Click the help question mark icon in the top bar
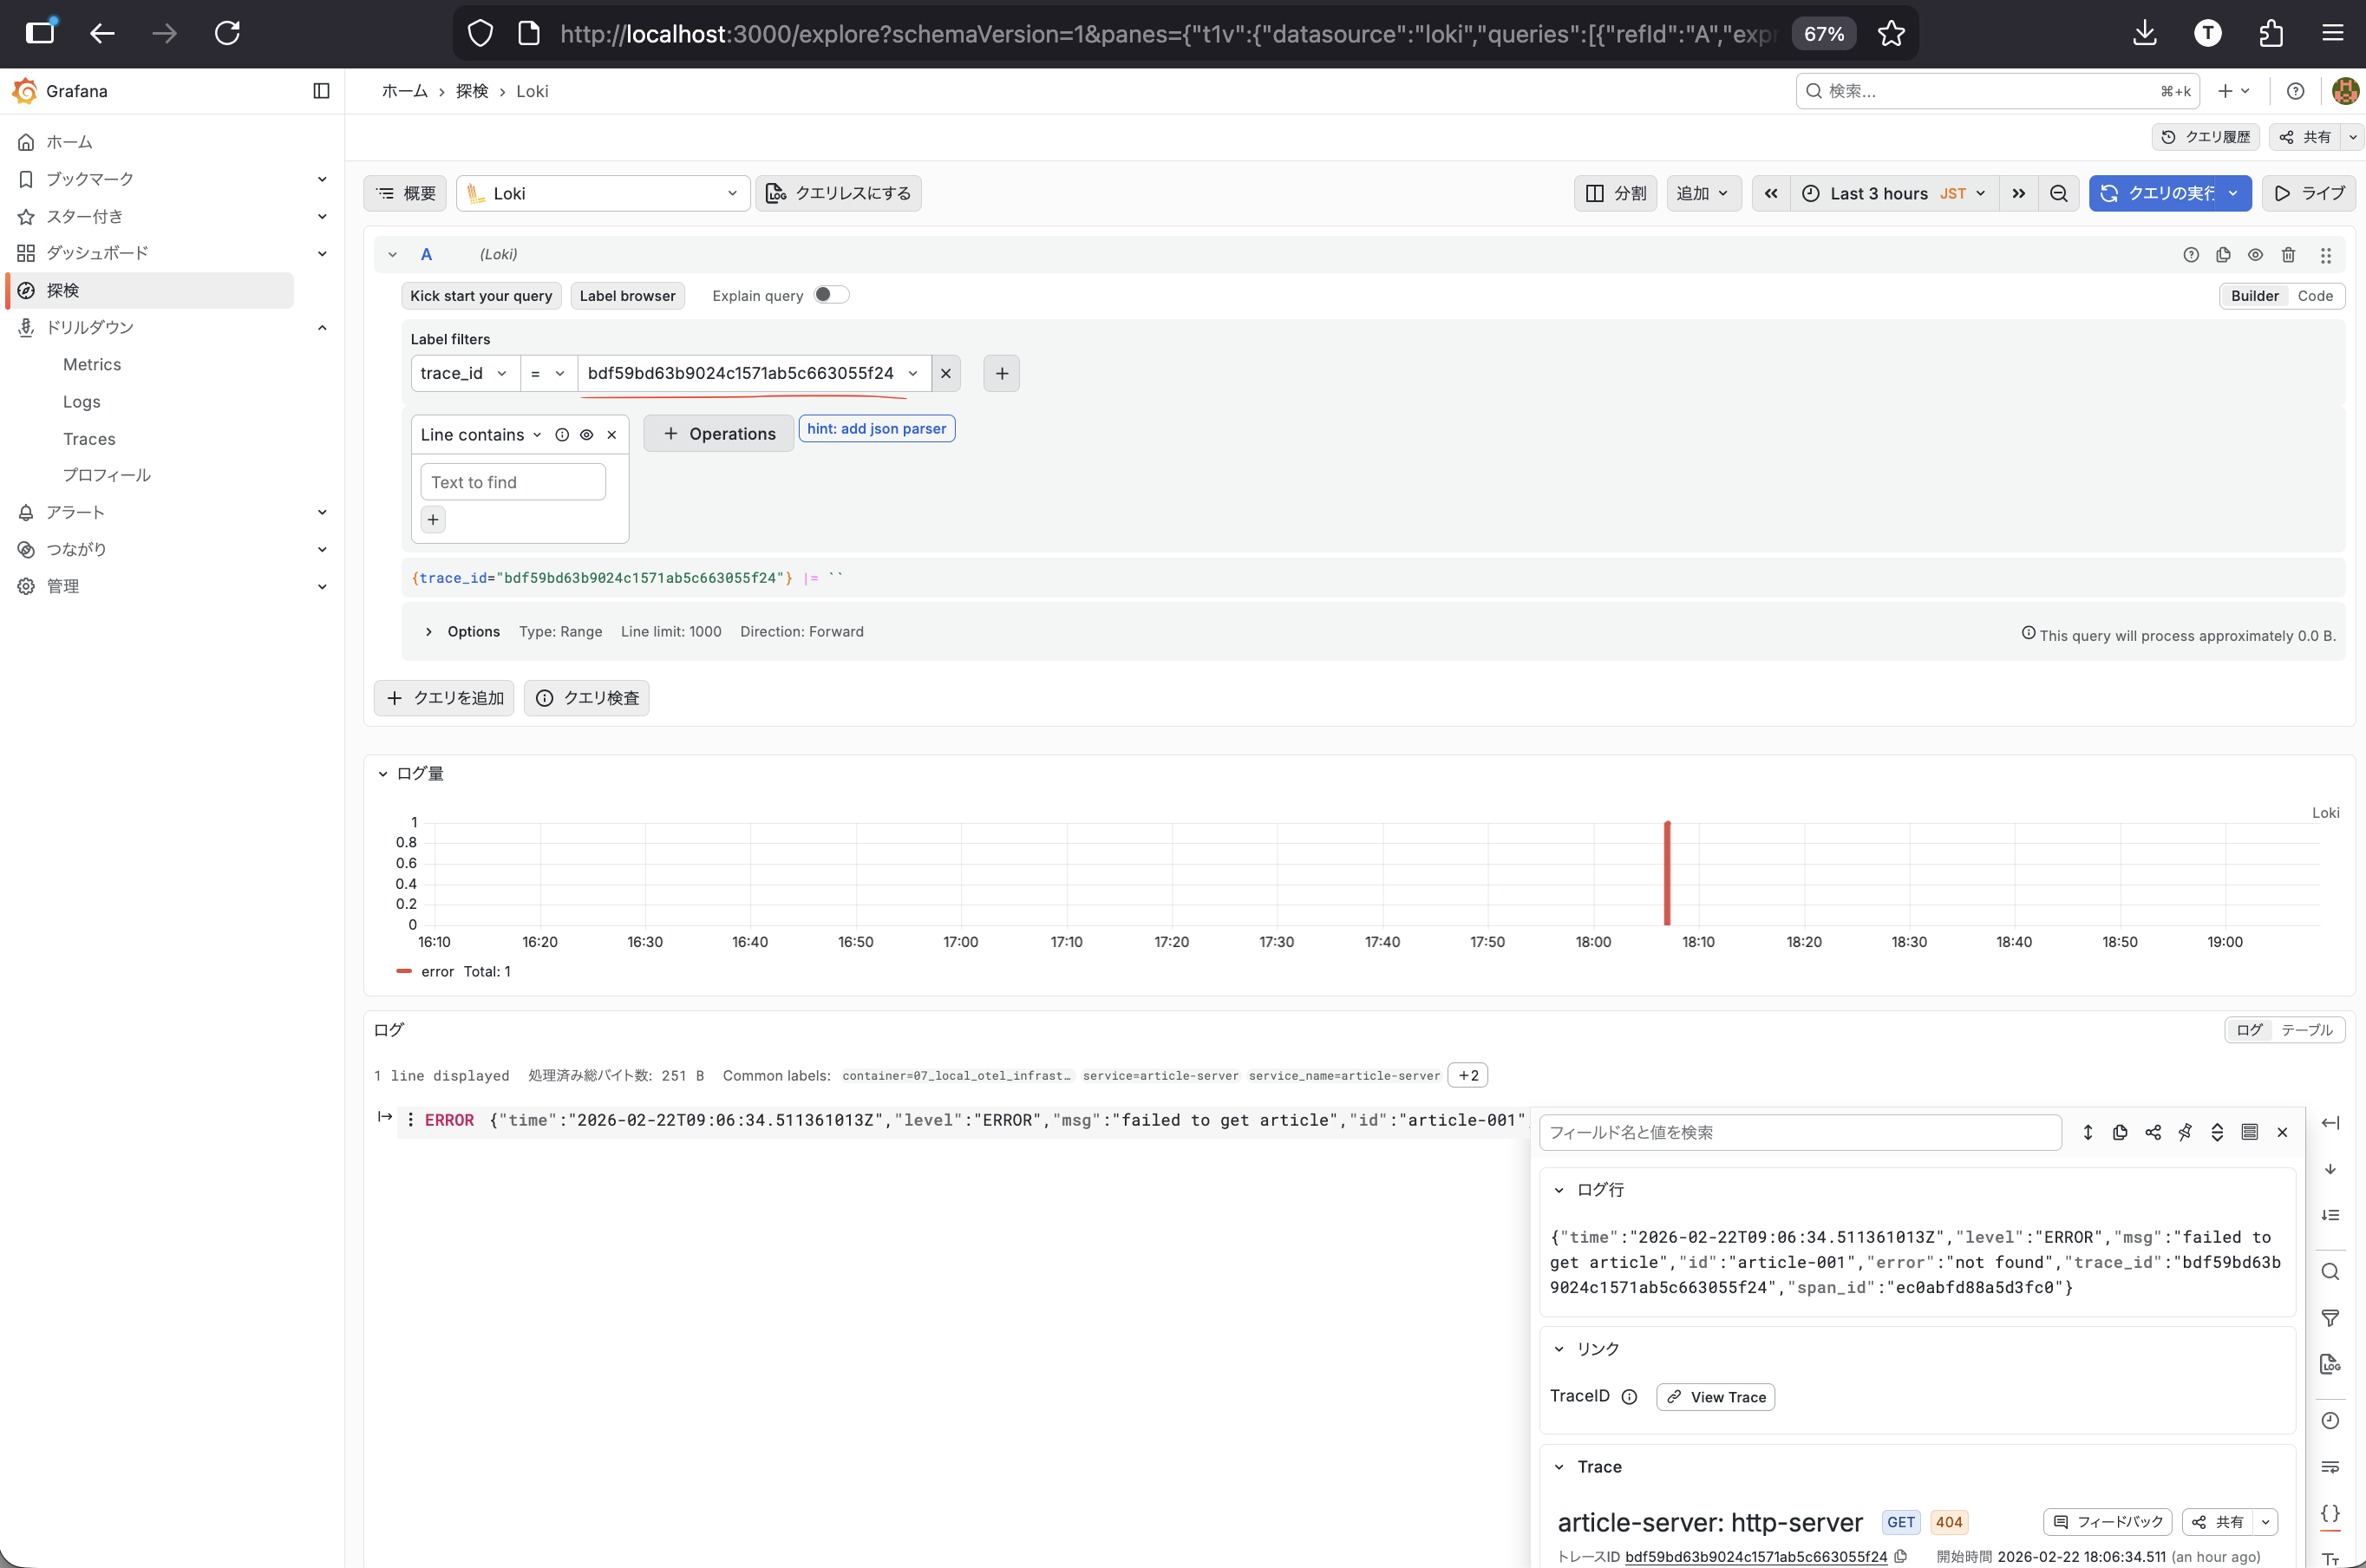This screenshot has height=1568, width=2366. tap(2296, 91)
